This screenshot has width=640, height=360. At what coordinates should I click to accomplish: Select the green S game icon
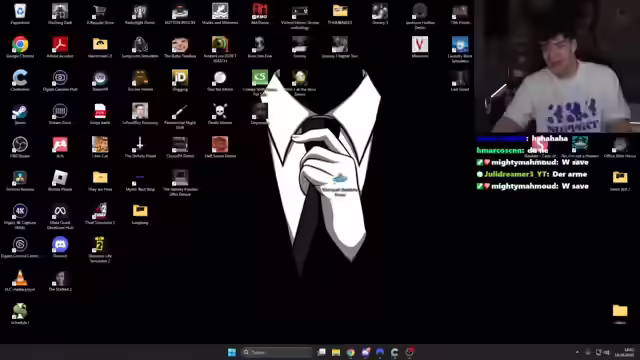[260, 78]
